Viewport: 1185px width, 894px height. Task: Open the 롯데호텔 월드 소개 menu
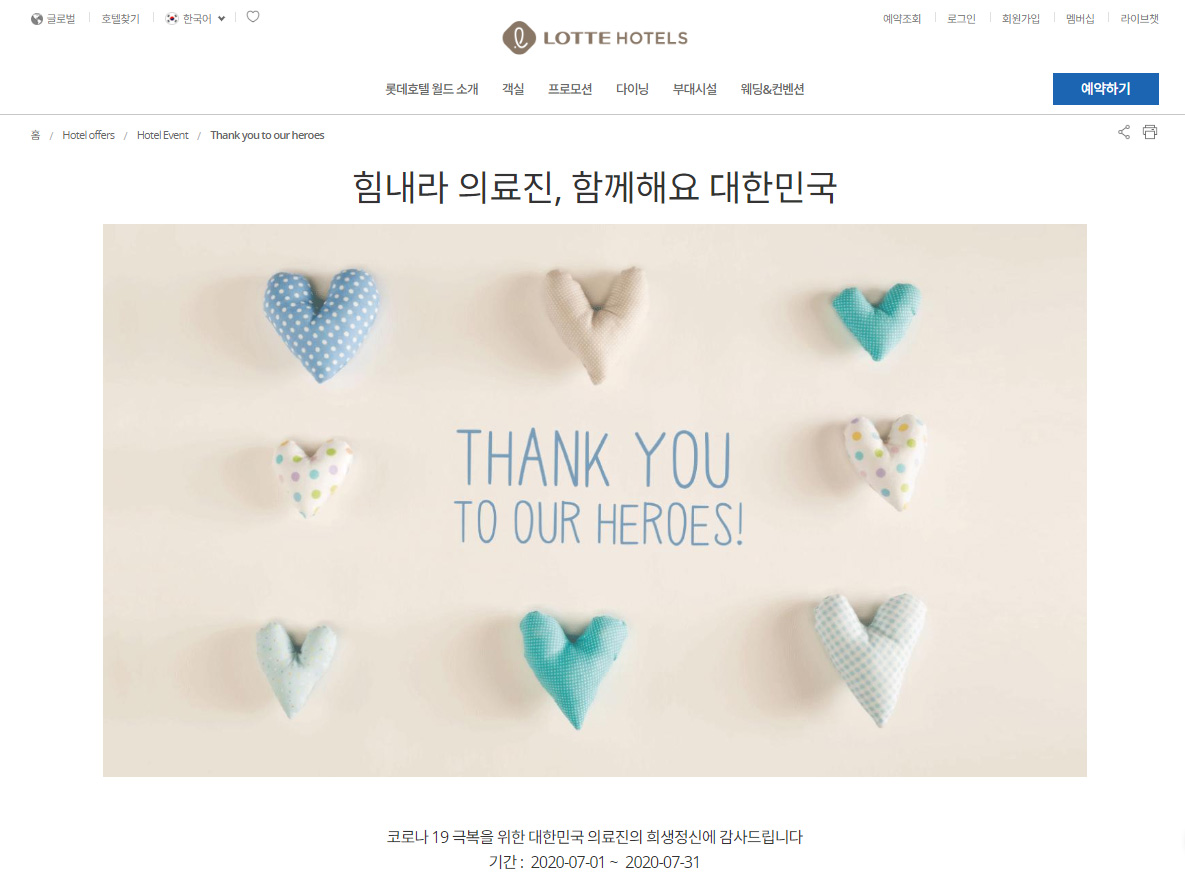pyautogui.click(x=432, y=89)
